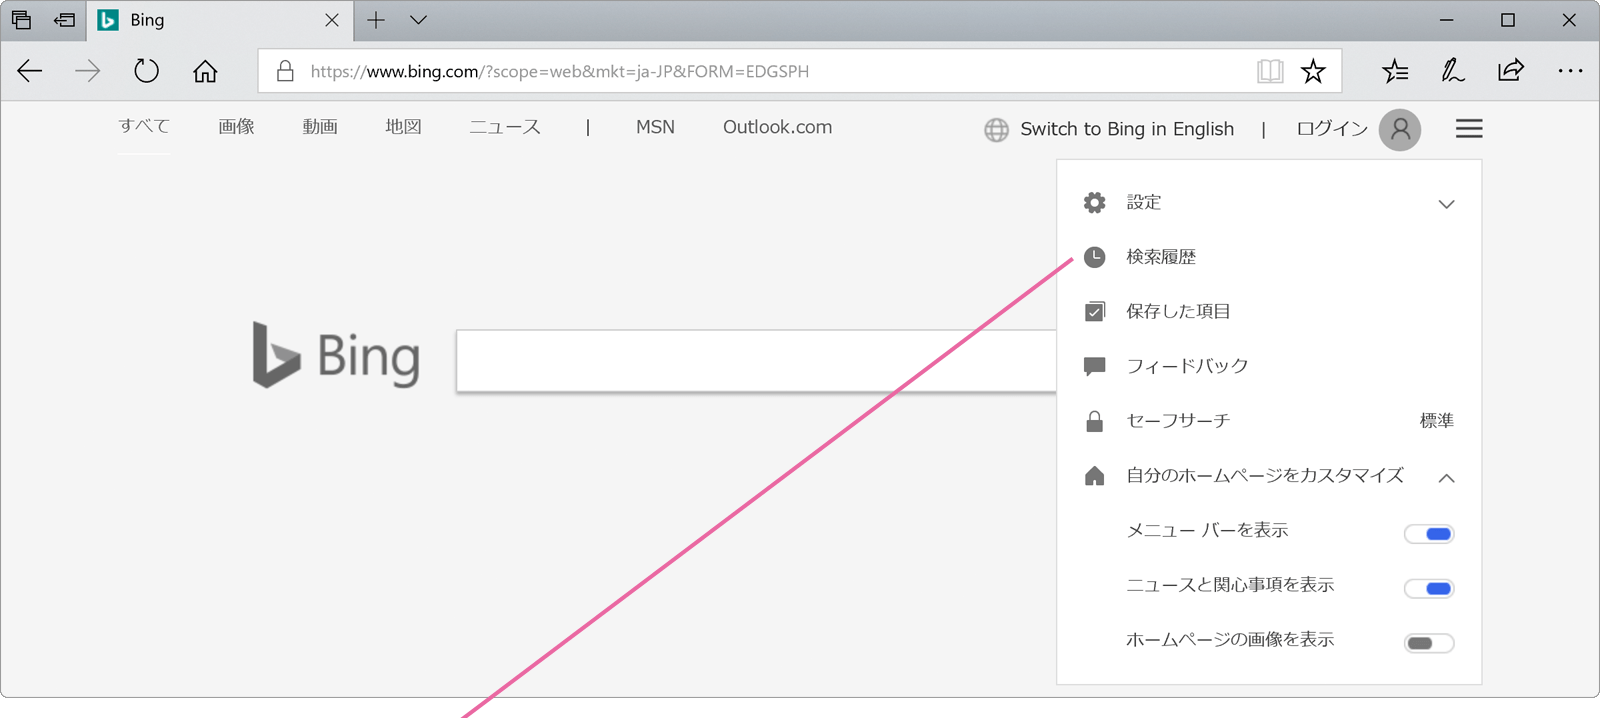Refresh the Bing page

(x=146, y=71)
